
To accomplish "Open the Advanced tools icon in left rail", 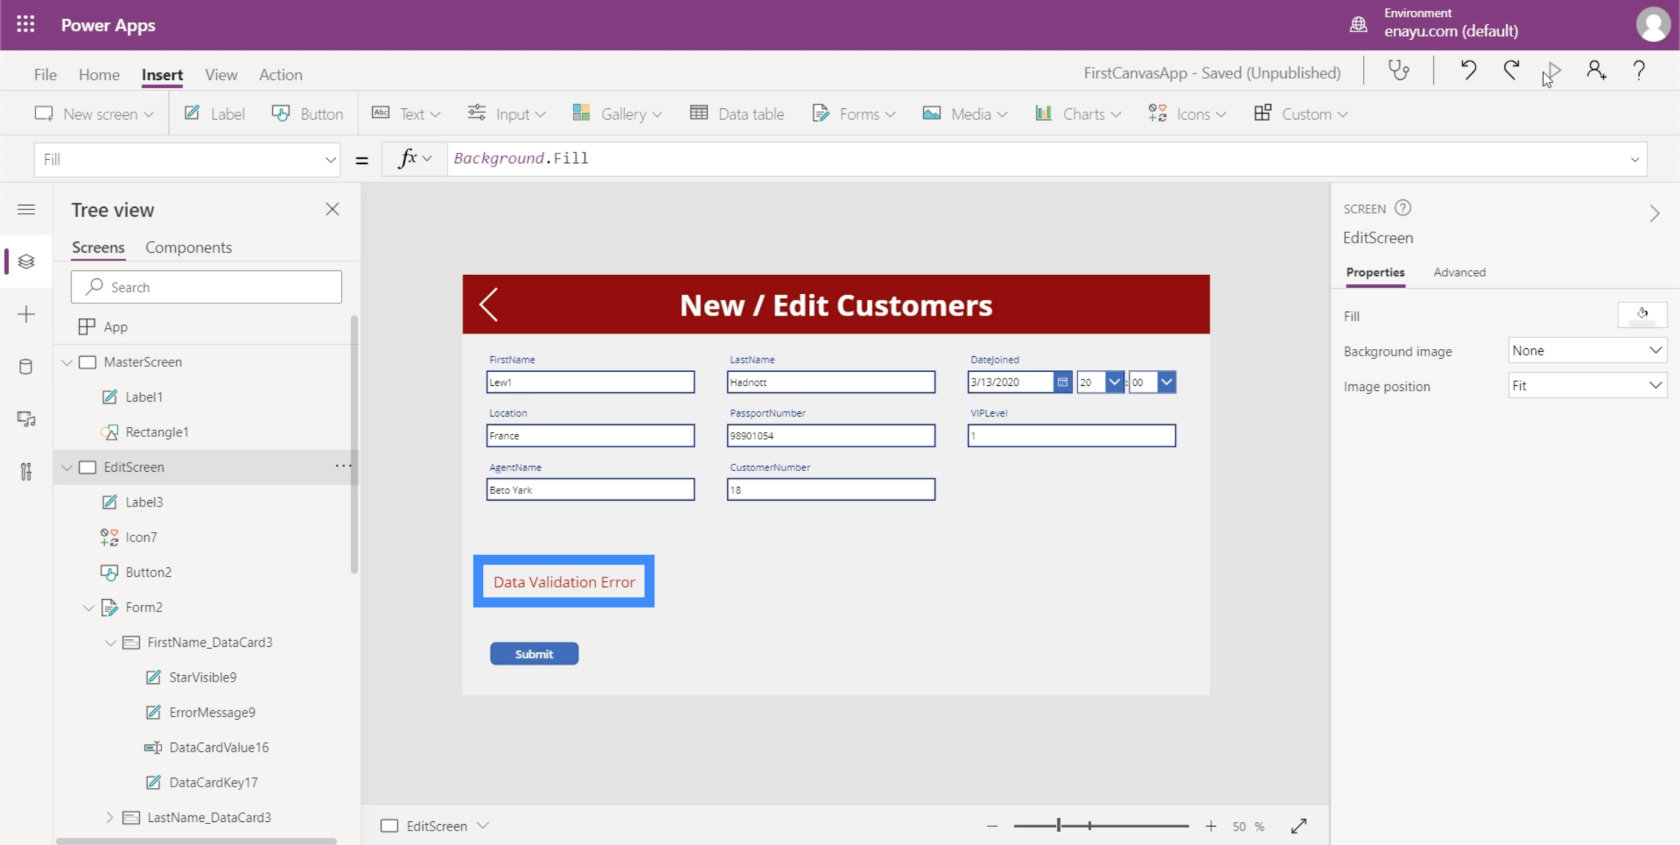I will tap(26, 472).
